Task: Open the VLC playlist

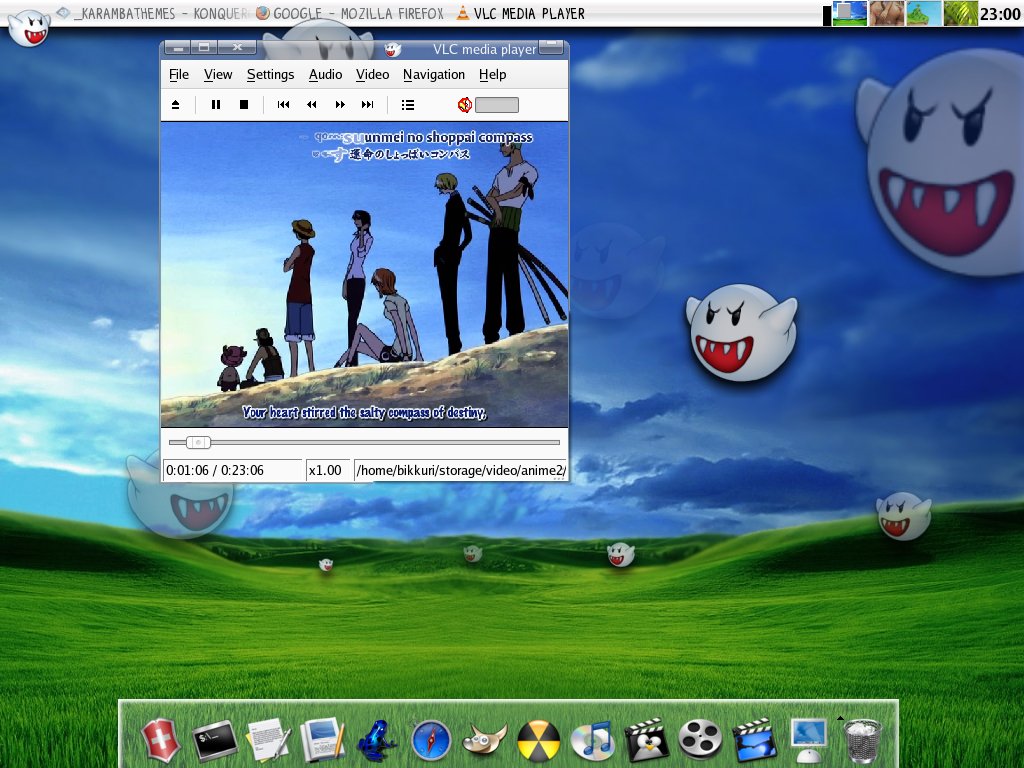Action: point(408,104)
